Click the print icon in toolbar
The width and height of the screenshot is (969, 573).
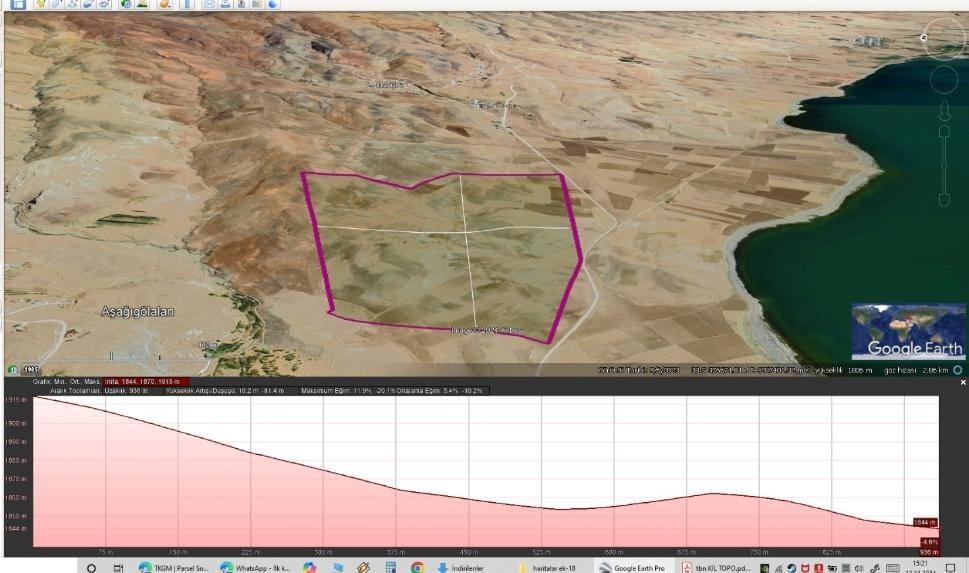[225, 4]
